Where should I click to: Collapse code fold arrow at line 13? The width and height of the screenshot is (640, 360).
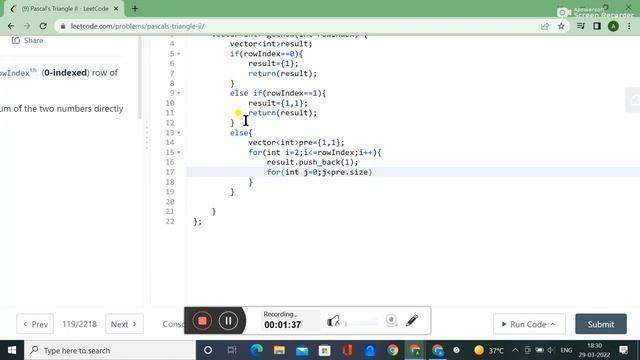pos(179,133)
